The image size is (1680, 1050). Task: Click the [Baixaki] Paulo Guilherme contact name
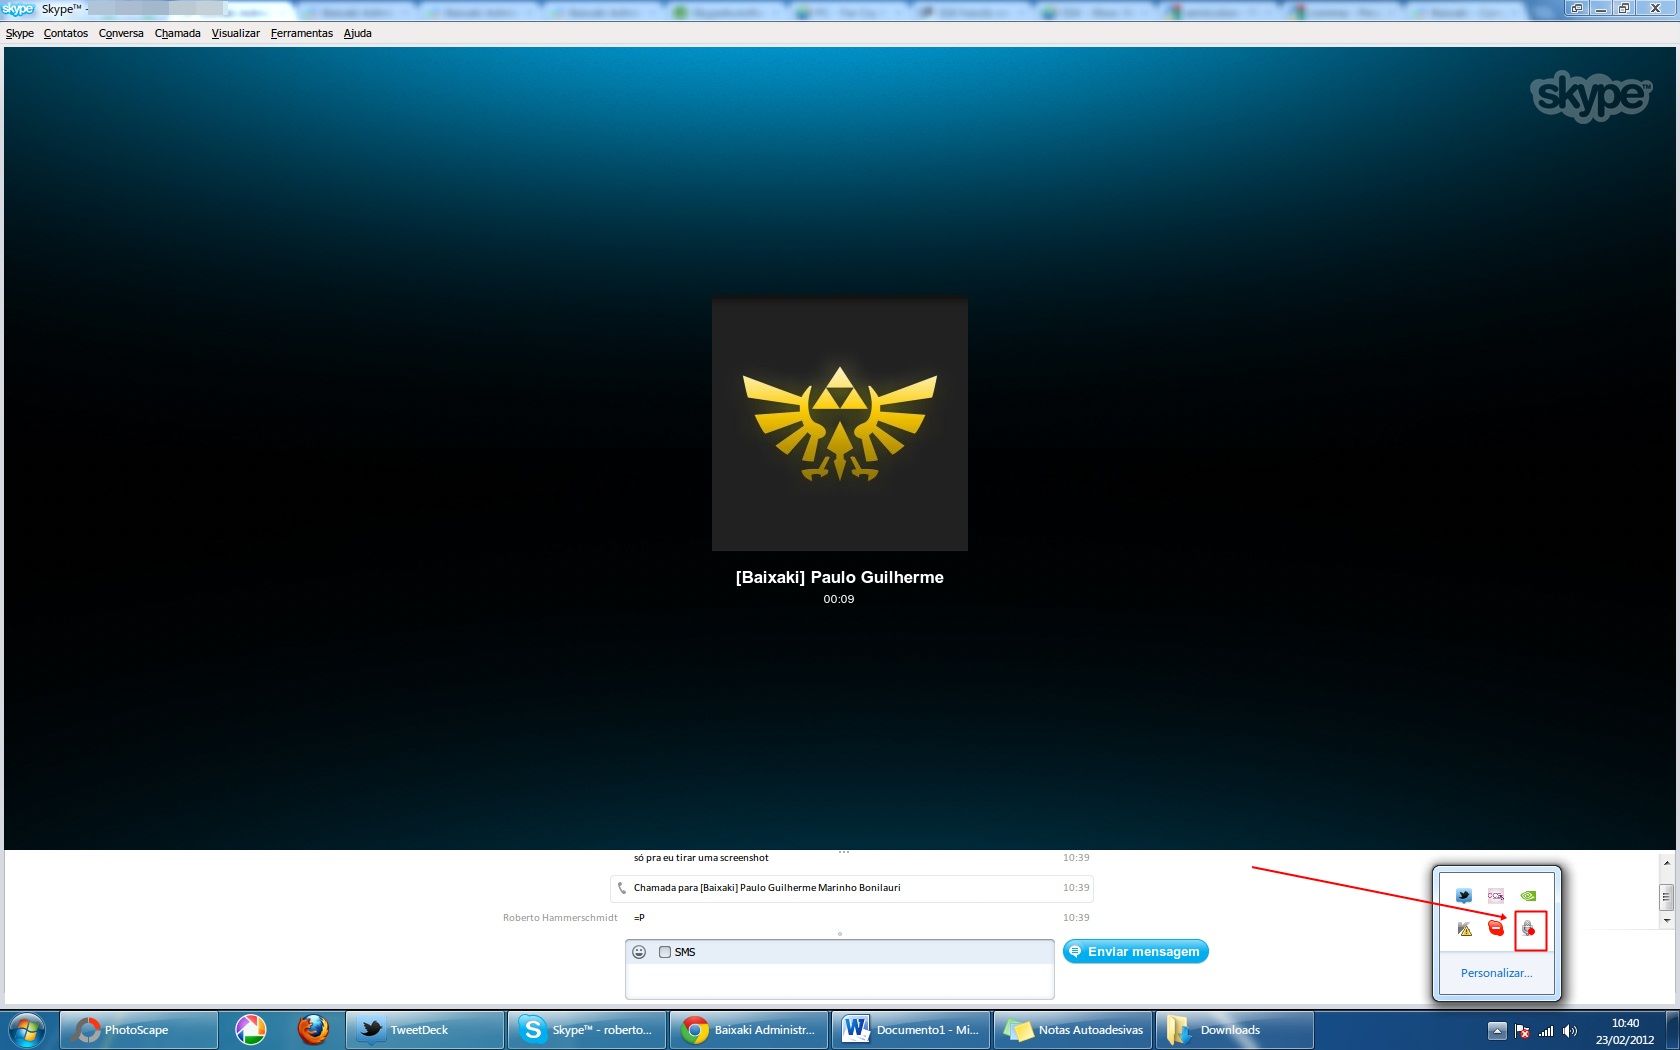pyautogui.click(x=840, y=577)
